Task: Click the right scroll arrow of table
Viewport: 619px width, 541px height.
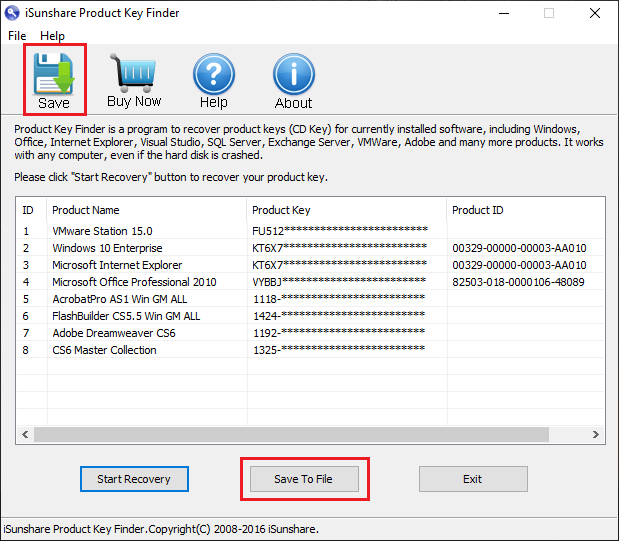Action: click(x=596, y=434)
